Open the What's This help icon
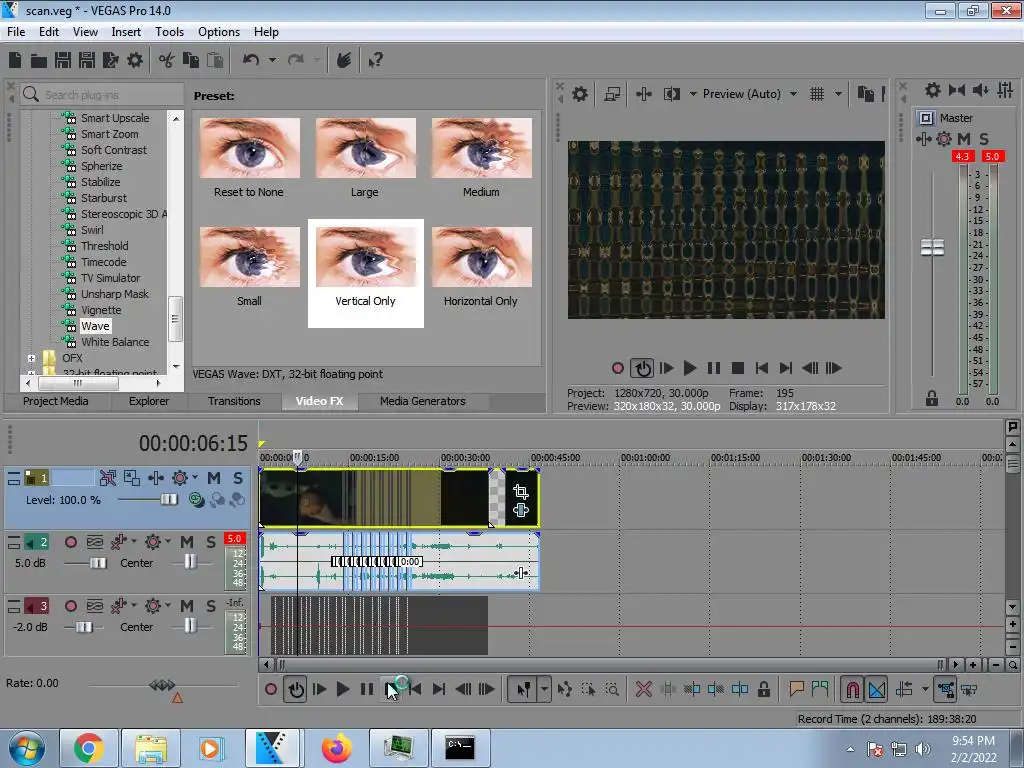Screen dimensions: 1024x768 click(x=375, y=61)
